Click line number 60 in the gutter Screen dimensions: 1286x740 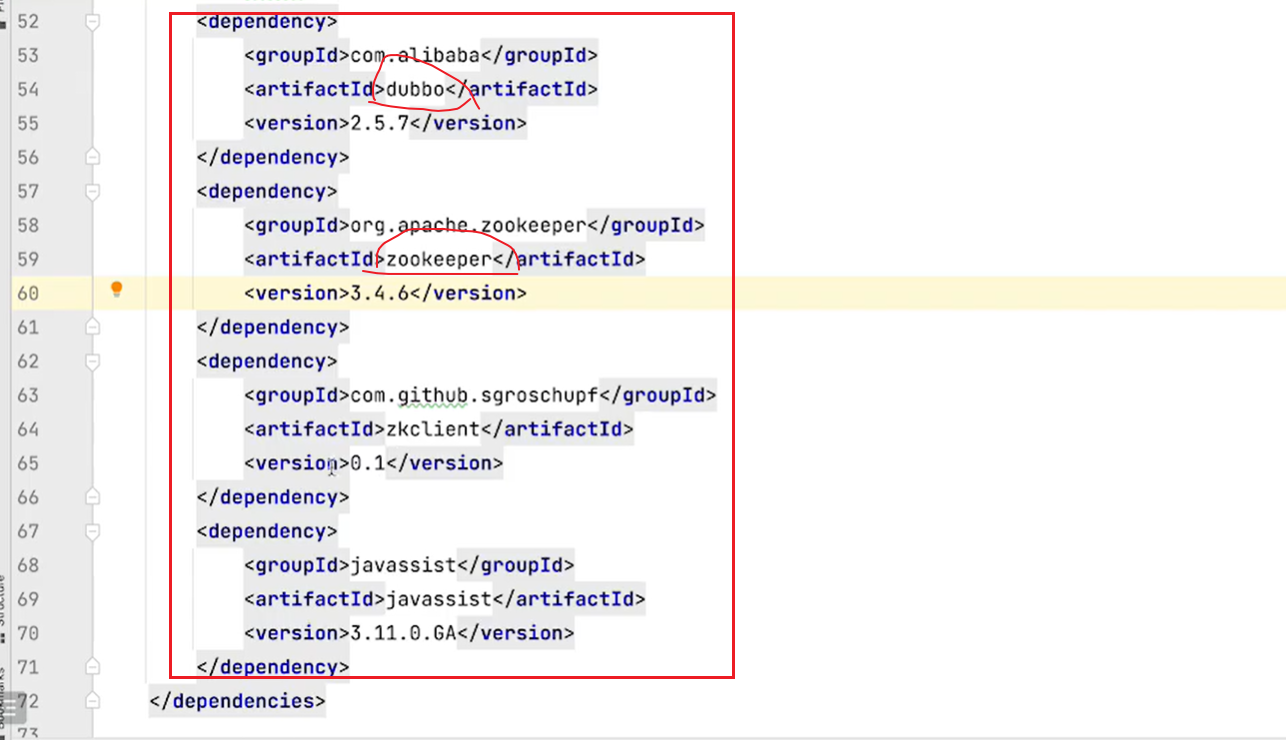pos(28,293)
